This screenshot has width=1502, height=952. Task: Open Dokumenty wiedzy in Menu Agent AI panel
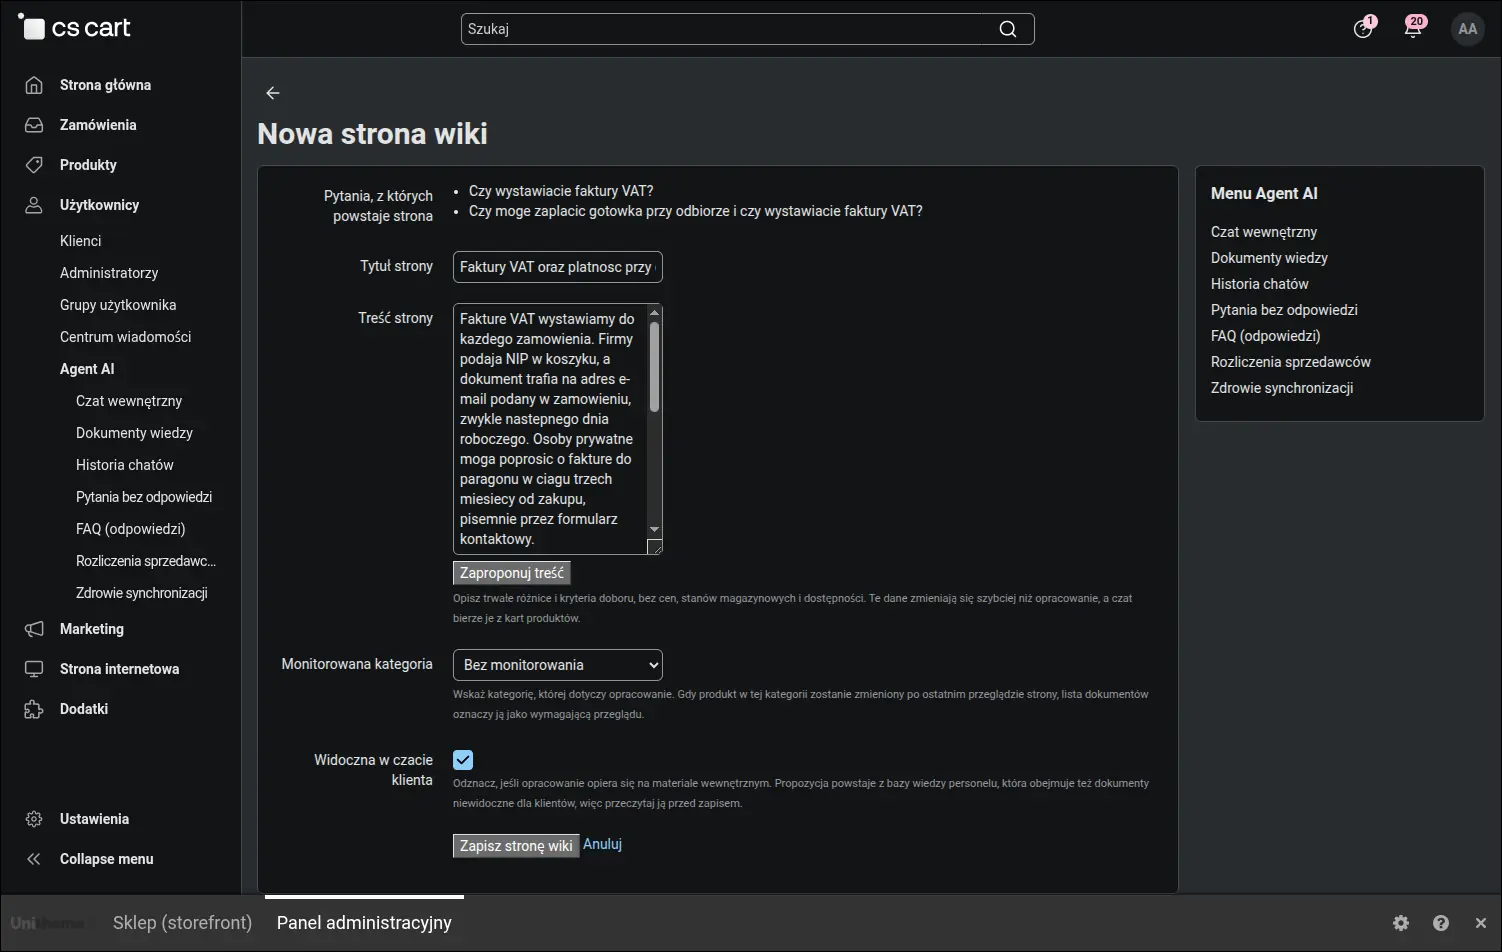coord(1269,258)
